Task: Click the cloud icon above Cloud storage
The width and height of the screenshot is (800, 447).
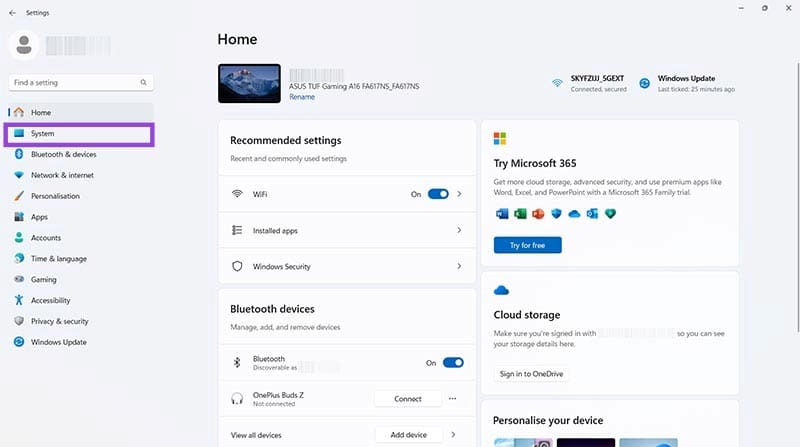Action: click(x=502, y=290)
